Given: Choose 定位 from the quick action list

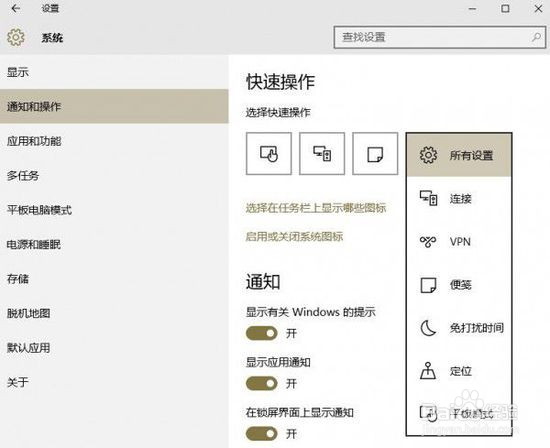Looking at the screenshot, I should coord(459,371).
